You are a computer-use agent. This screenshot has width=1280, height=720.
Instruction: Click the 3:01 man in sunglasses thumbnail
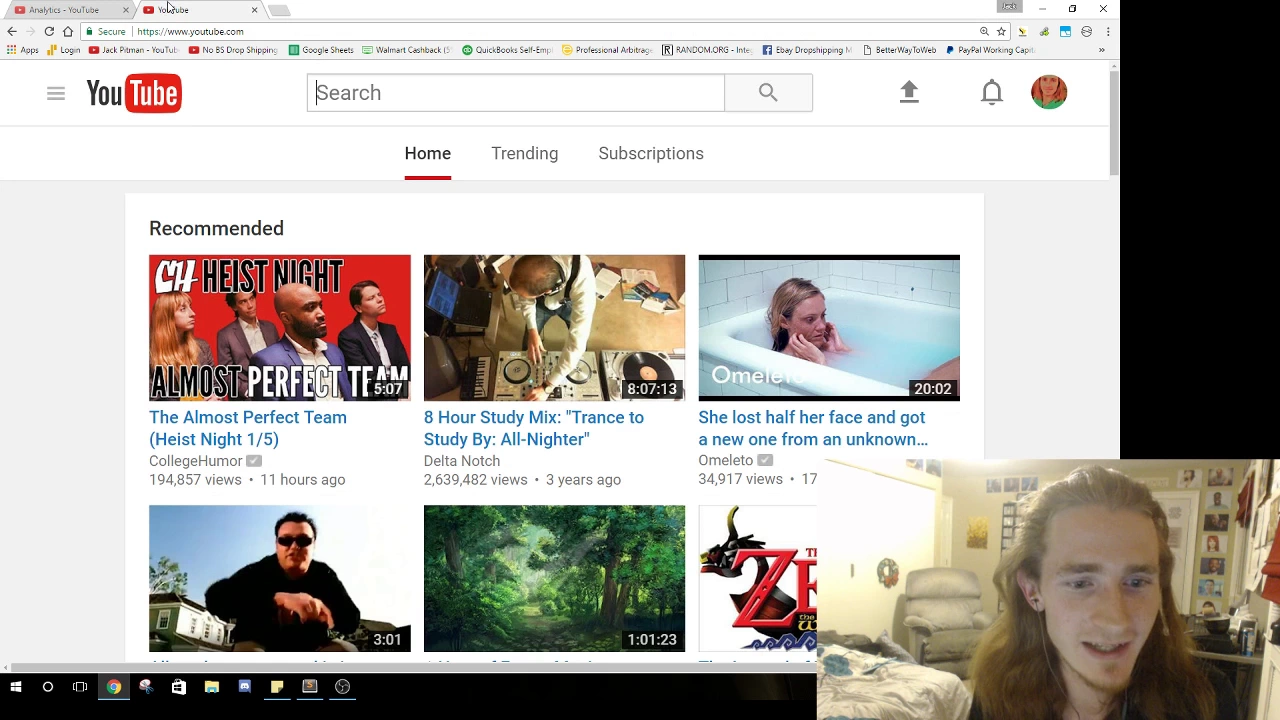click(x=280, y=578)
